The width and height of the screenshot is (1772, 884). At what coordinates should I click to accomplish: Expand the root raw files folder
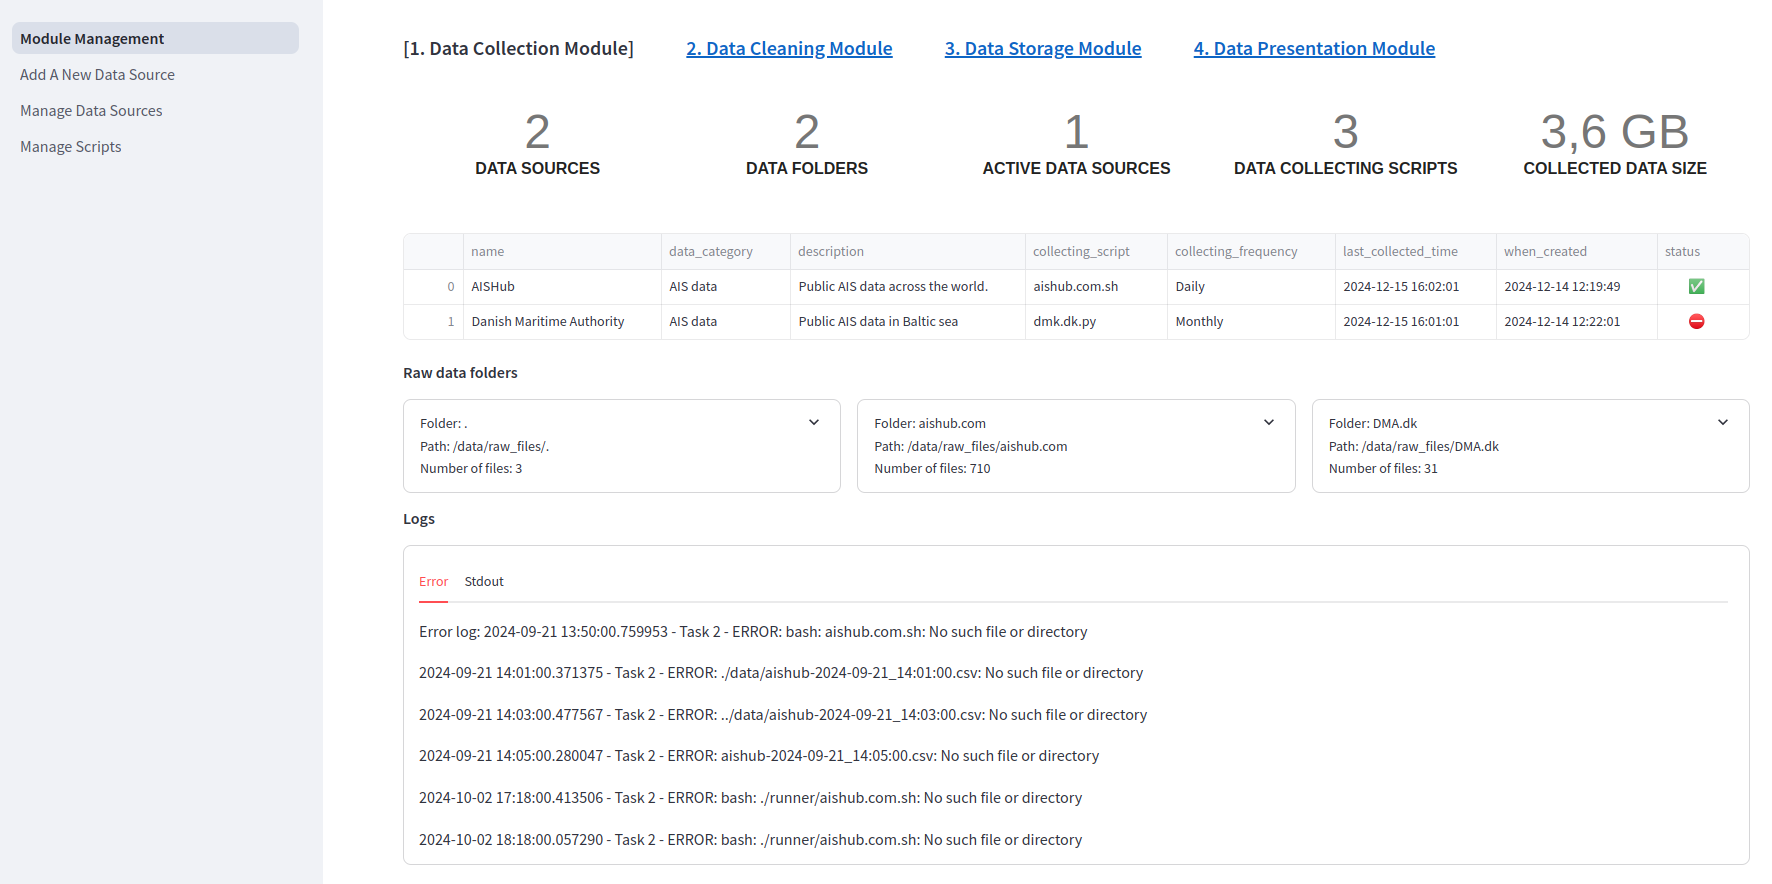(x=814, y=423)
